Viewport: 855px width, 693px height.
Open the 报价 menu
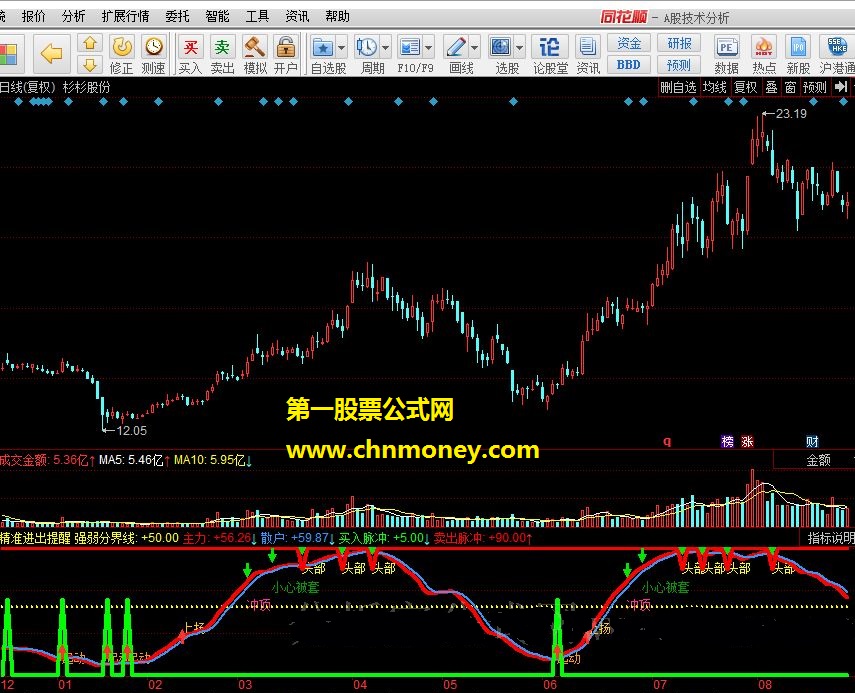click(33, 16)
